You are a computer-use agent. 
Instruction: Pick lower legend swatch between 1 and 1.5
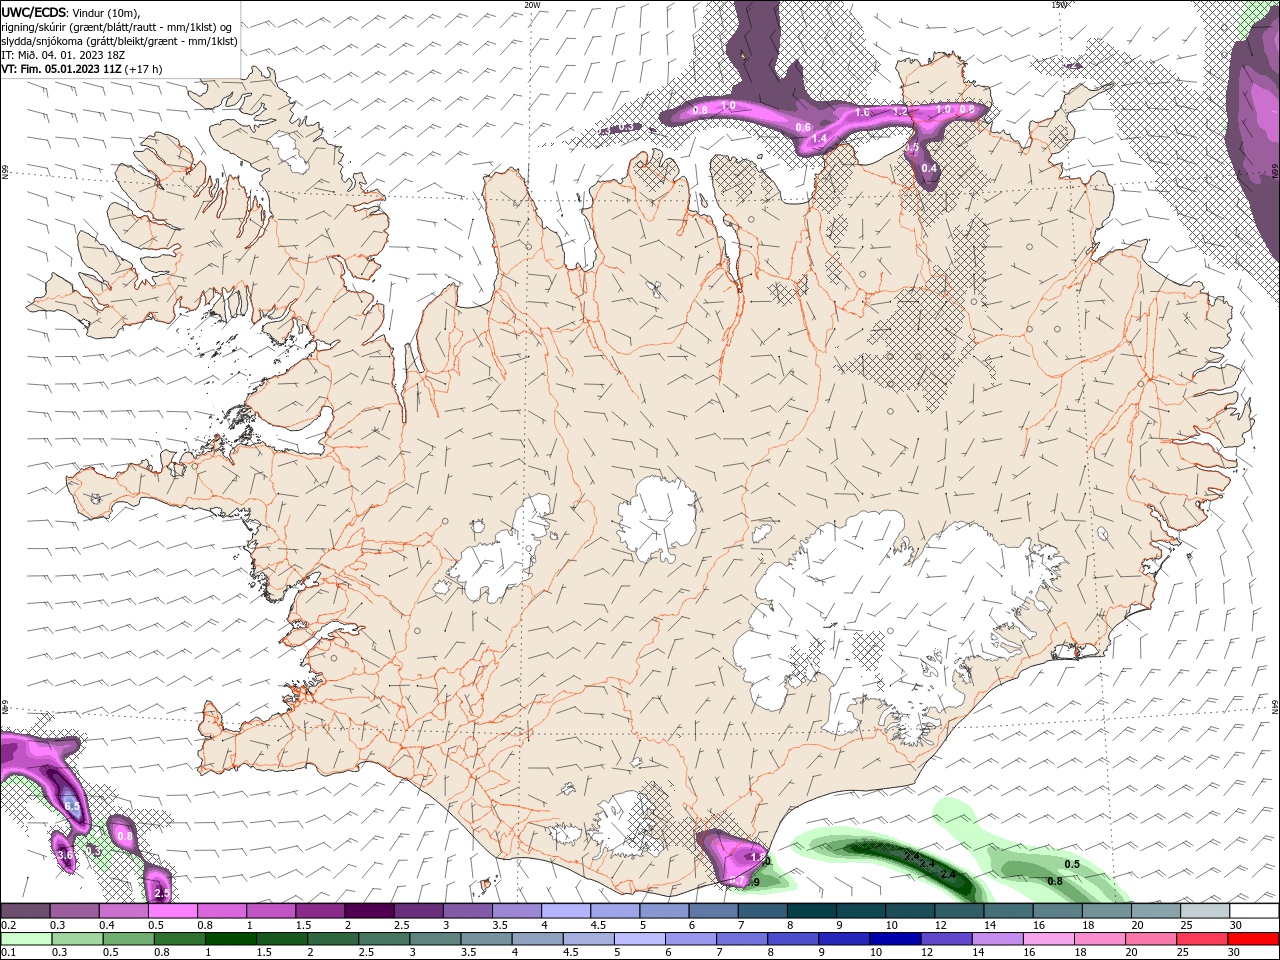point(231,938)
